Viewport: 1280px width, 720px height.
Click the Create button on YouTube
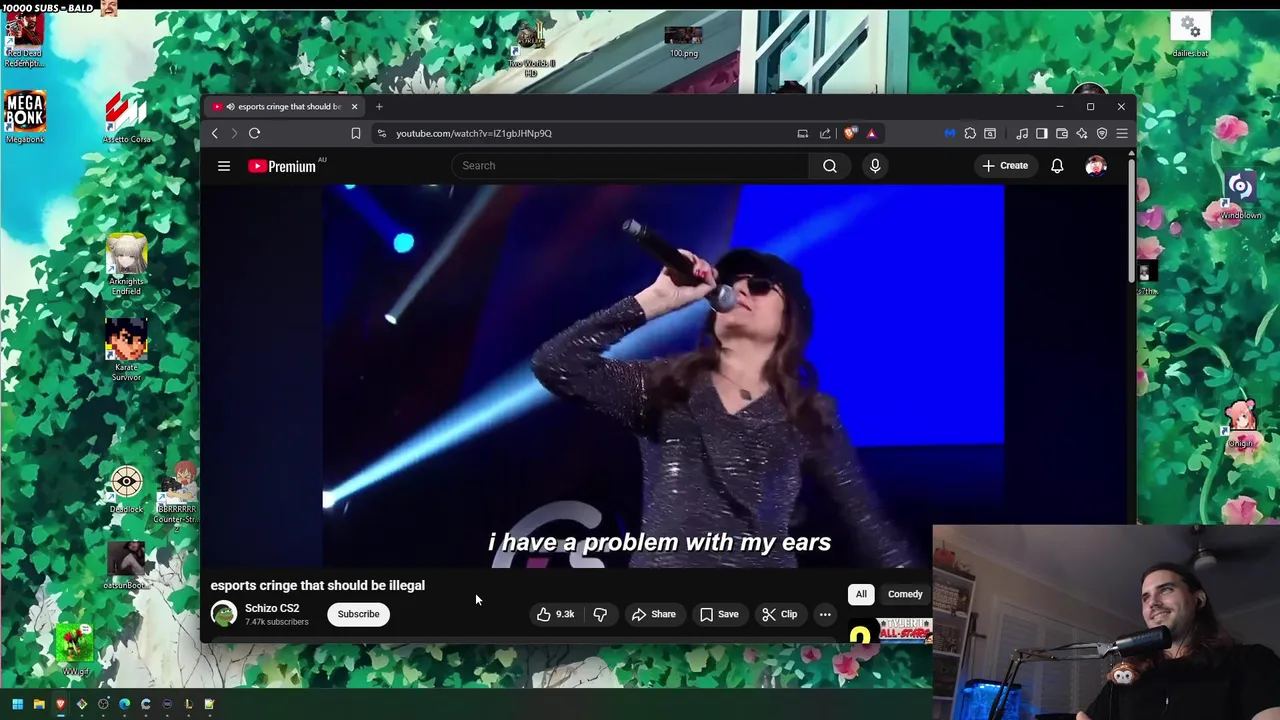1005,166
